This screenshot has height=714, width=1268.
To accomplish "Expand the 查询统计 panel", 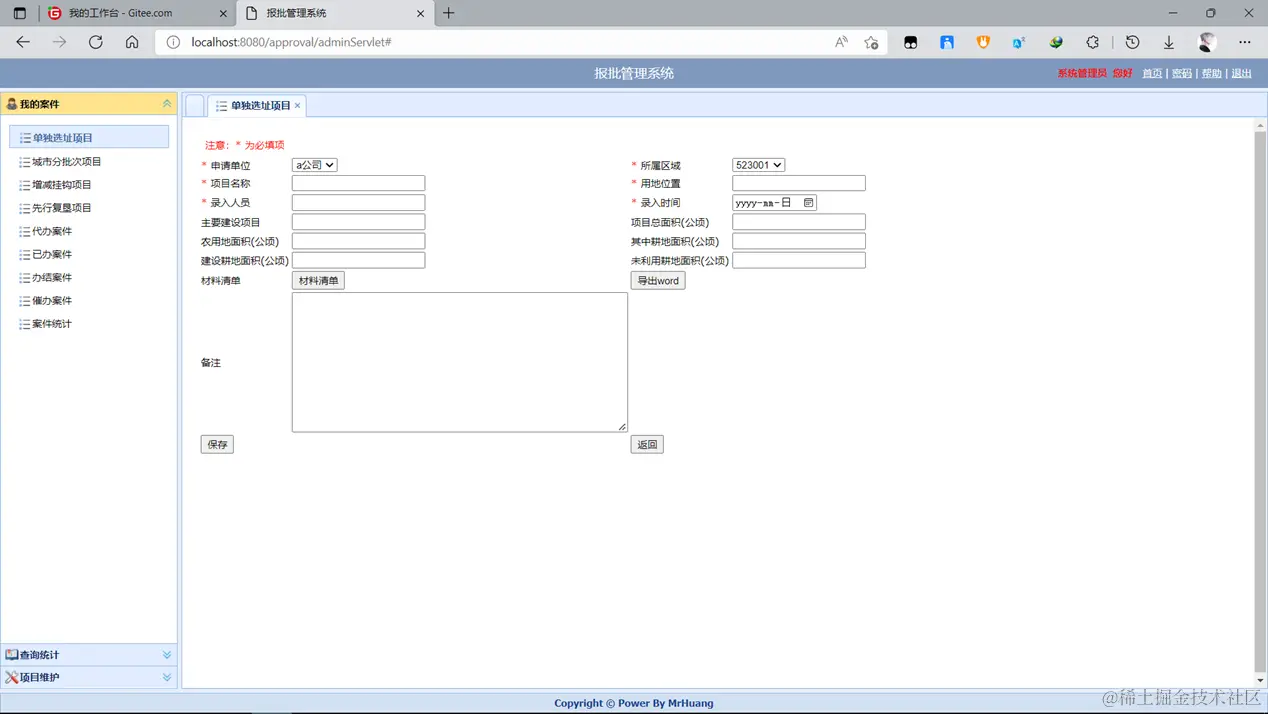I will pos(167,655).
